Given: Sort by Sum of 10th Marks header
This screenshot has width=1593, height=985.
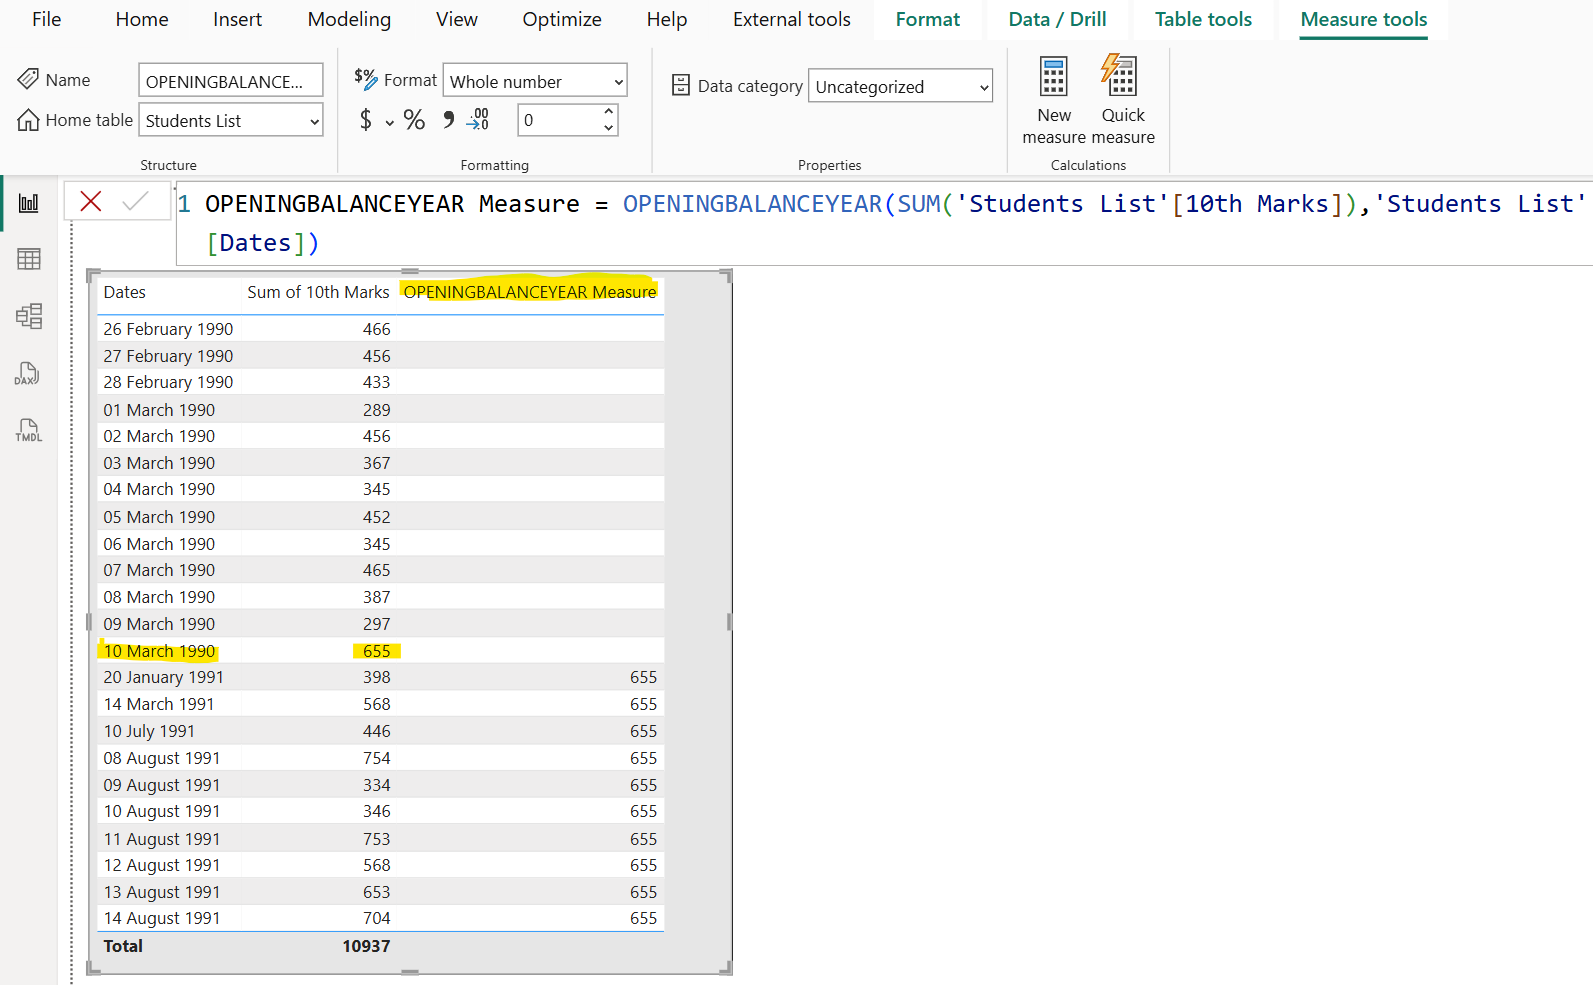Looking at the screenshot, I should coord(318,292).
